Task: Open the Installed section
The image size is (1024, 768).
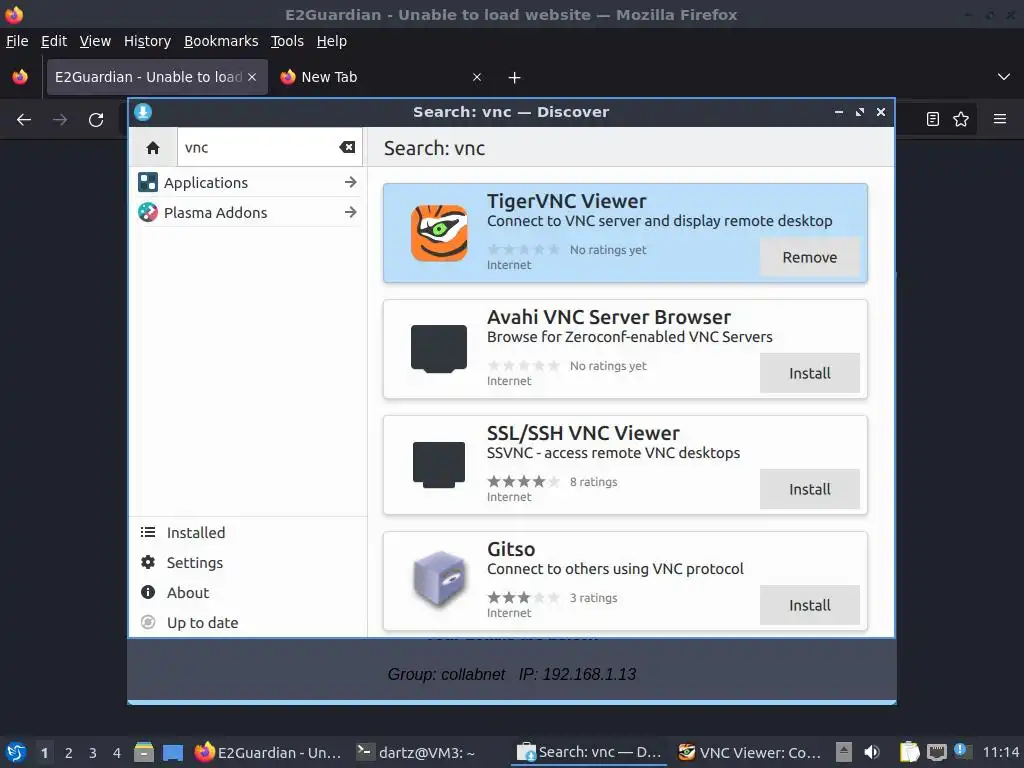Action: [248, 533]
